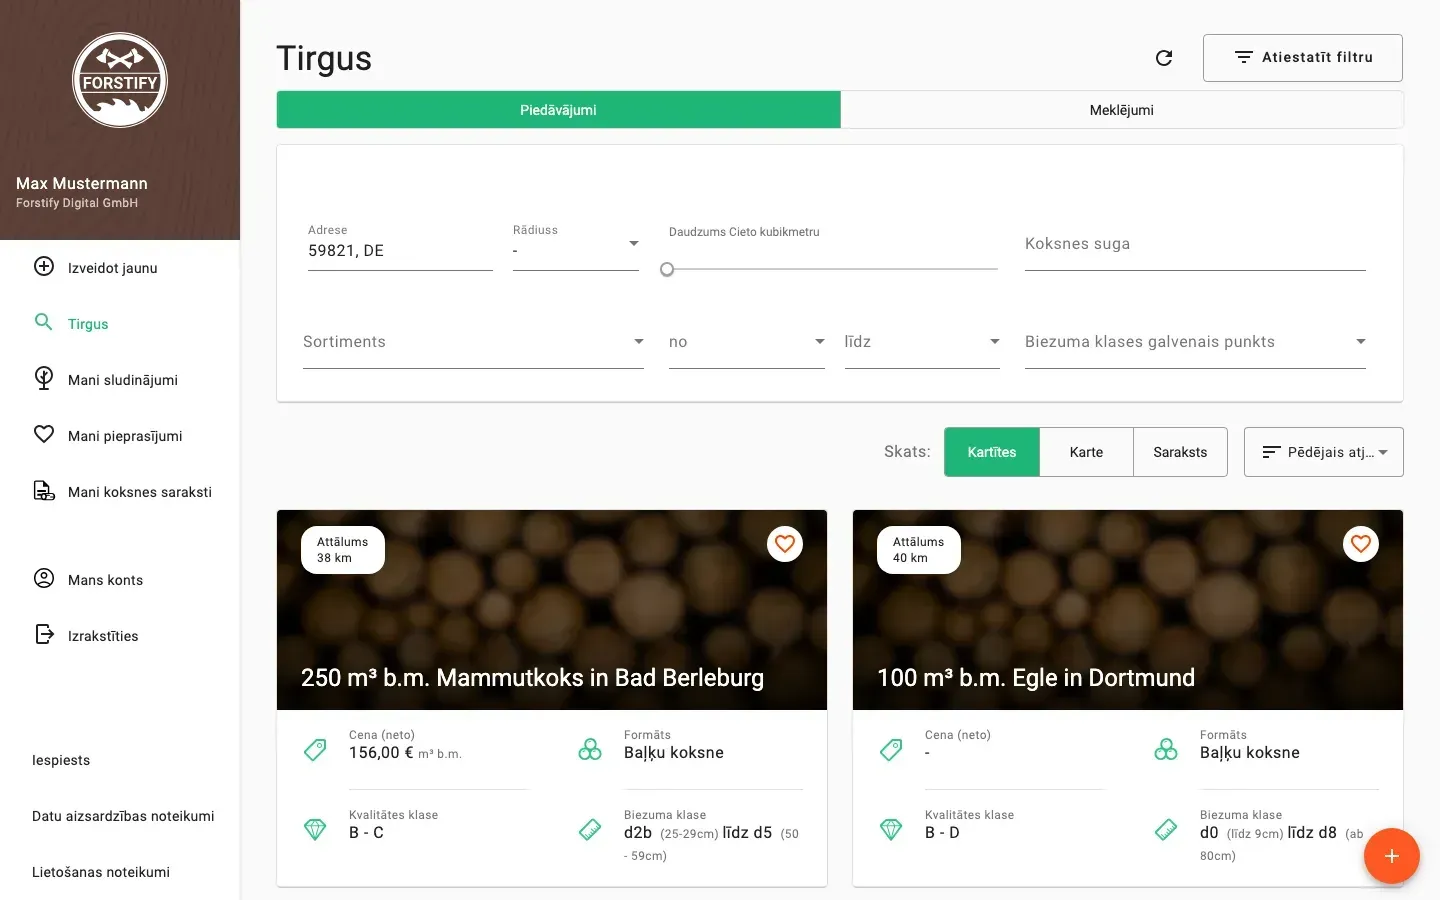Click the 'B - D' quality class value

click(942, 833)
